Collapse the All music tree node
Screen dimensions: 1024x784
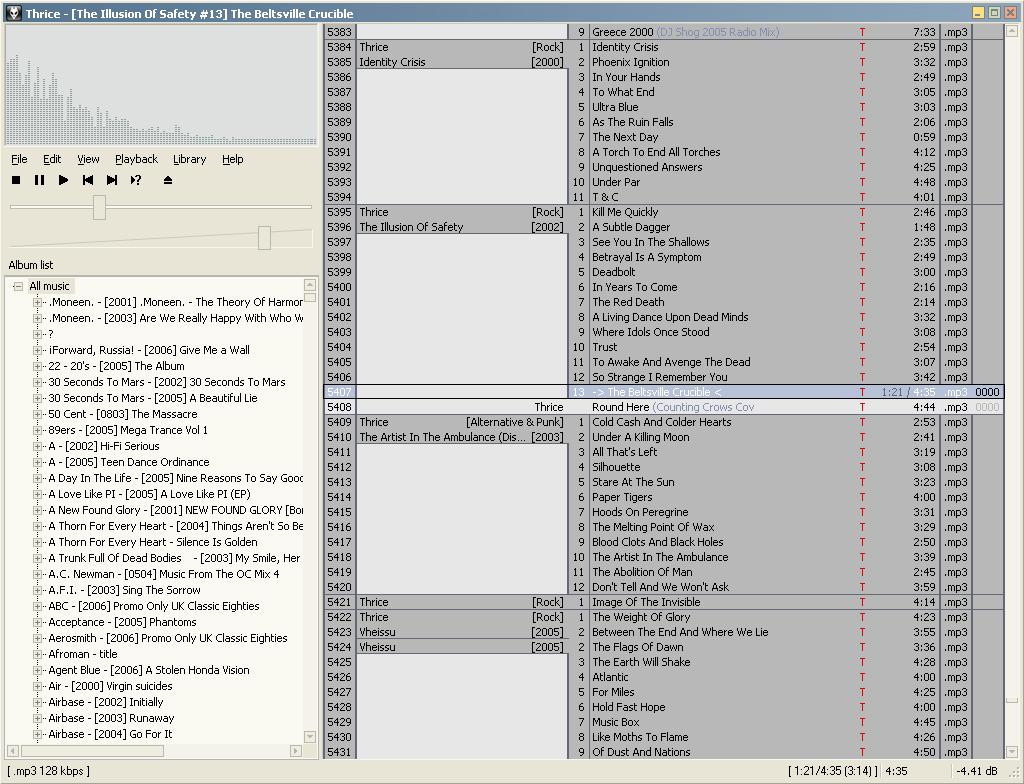pyautogui.click(x=18, y=286)
